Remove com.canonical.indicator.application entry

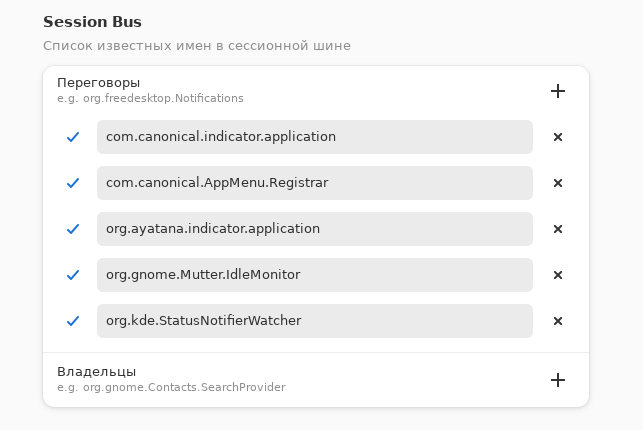tap(558, 137)
